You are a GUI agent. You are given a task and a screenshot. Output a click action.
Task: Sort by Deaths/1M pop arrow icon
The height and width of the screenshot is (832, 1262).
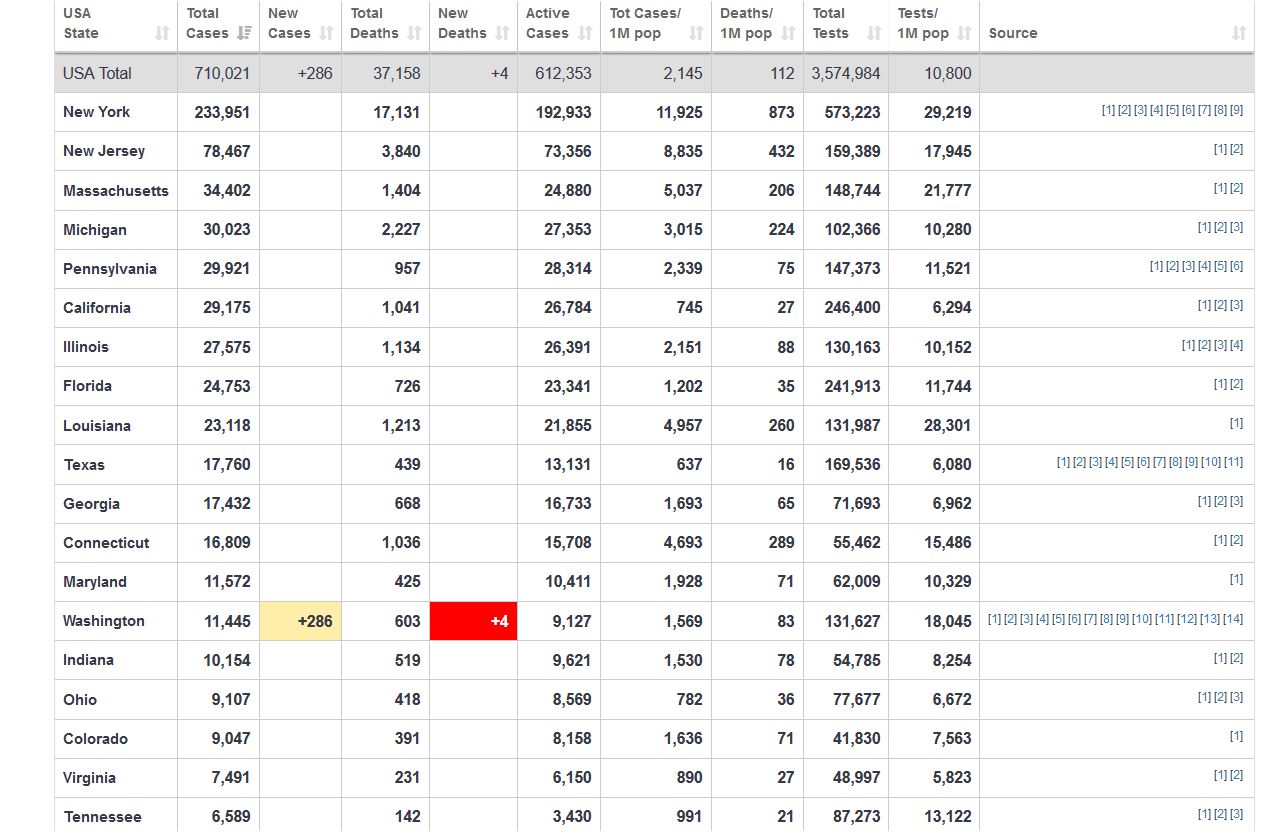(788, 34)
